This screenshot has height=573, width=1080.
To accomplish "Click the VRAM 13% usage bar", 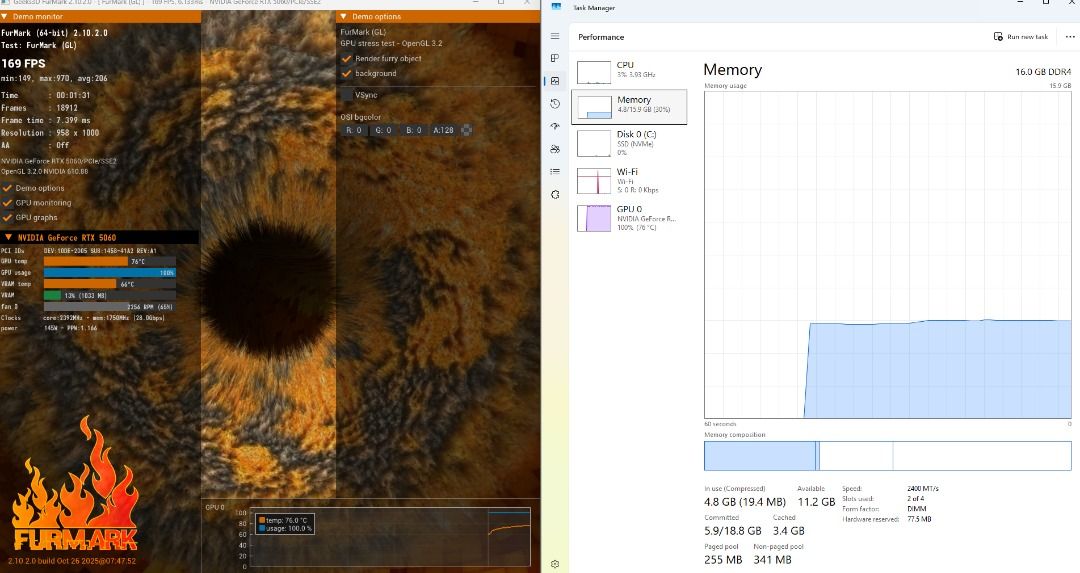I will (110, 295).
